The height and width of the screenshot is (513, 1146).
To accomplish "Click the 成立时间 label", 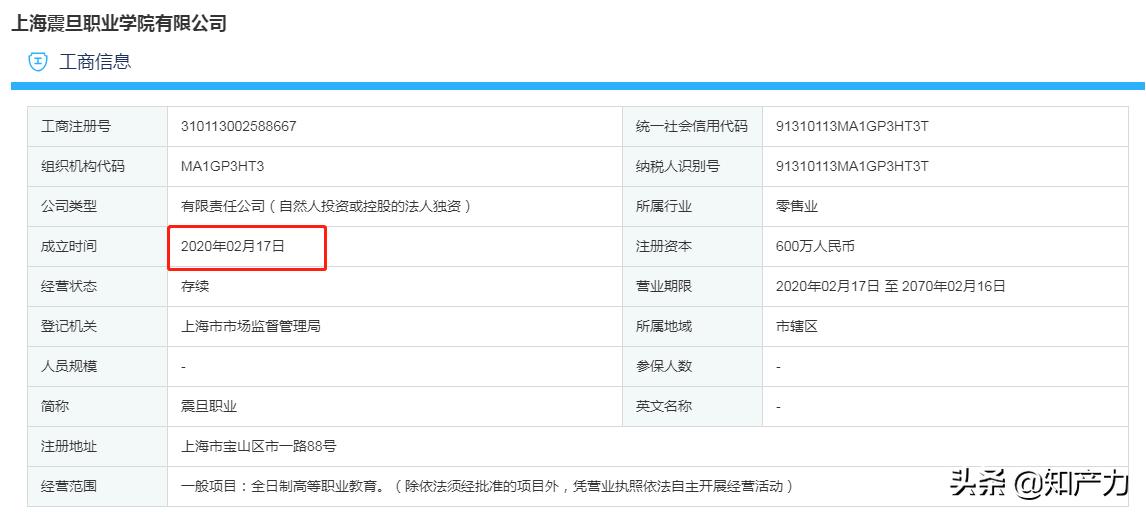I will point(69,247).
